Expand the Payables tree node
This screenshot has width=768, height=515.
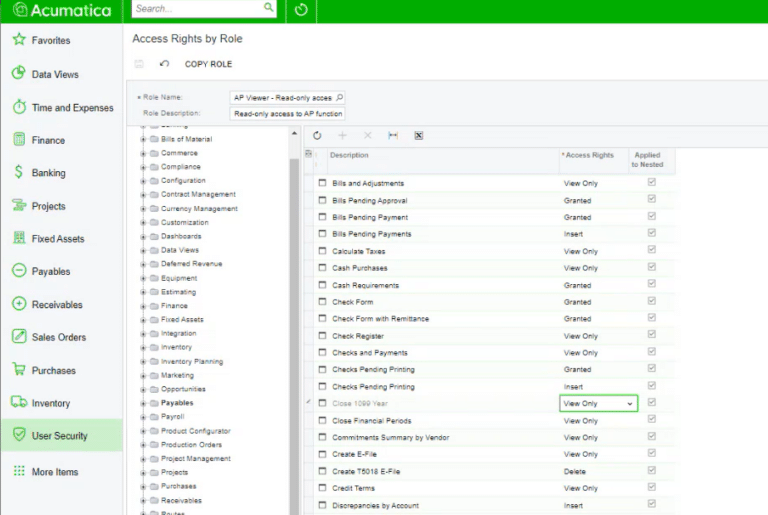(x=143, y=403)
